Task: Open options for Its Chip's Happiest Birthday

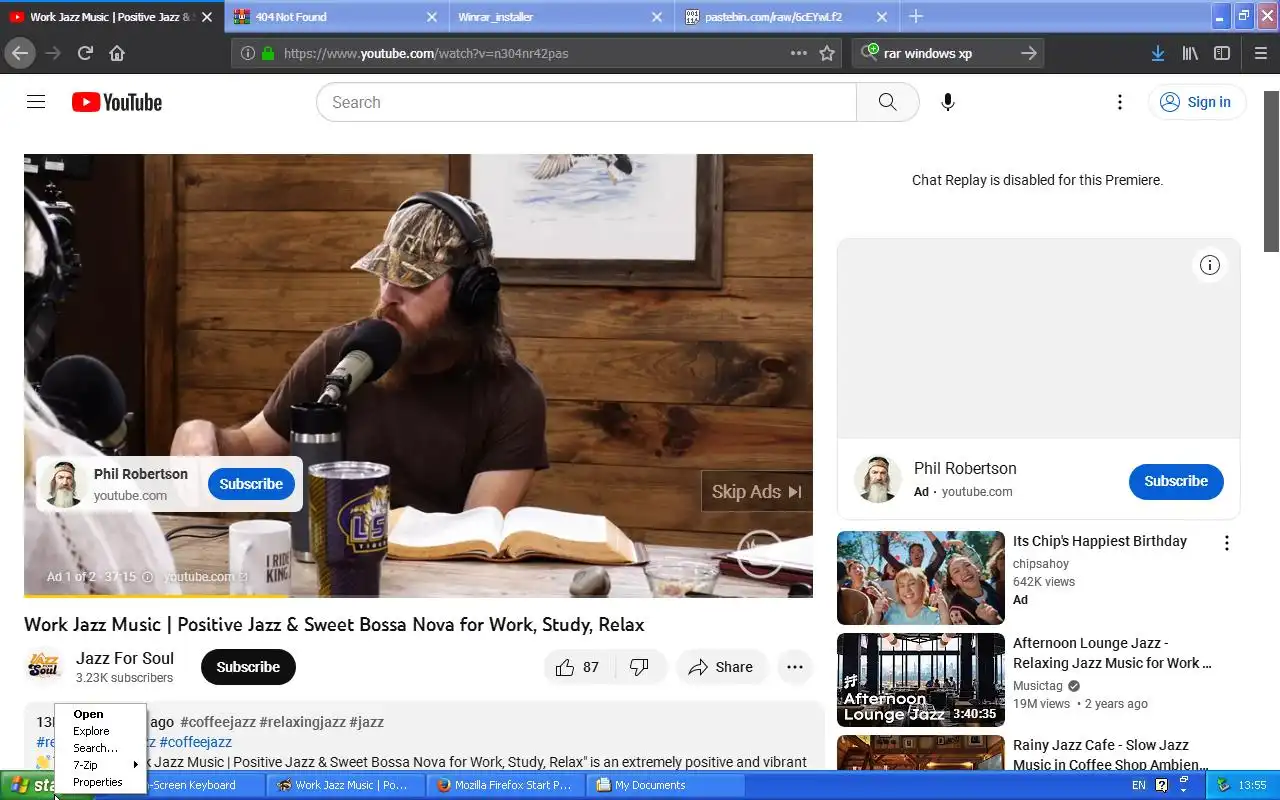Action: pyautogui.click(x=1227, y=543)
